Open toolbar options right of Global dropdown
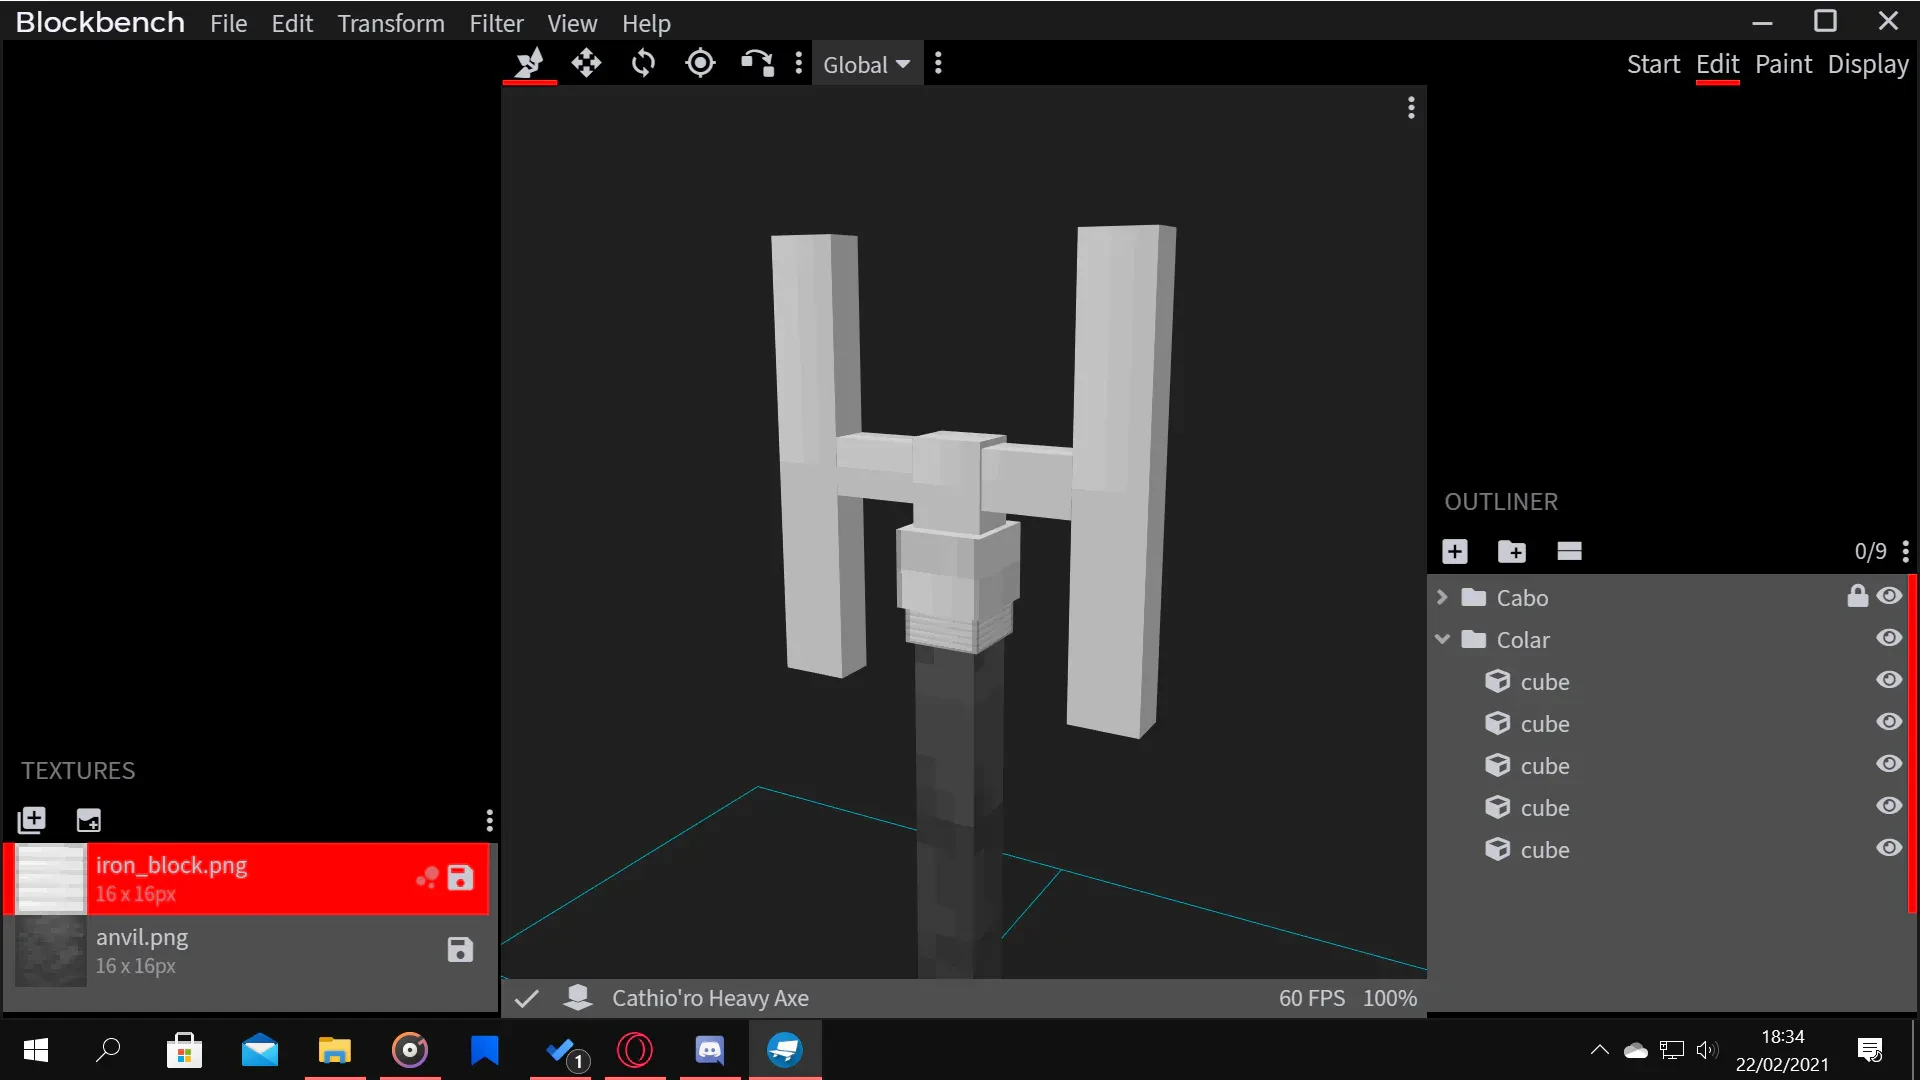1920x1080 pixels. point(938,63)
